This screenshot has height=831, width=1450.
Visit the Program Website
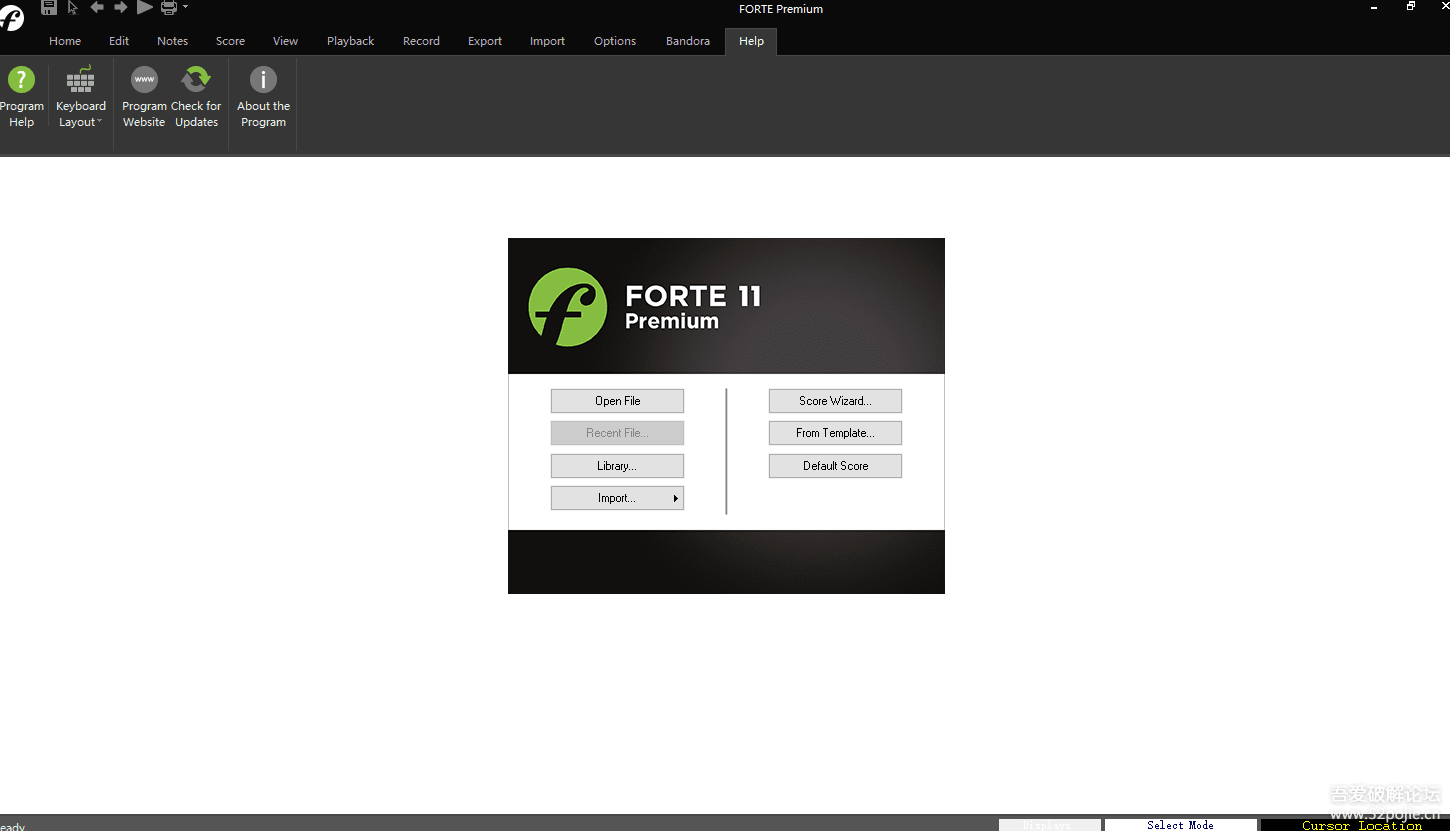pyautogui.click(x=144, y=97)
